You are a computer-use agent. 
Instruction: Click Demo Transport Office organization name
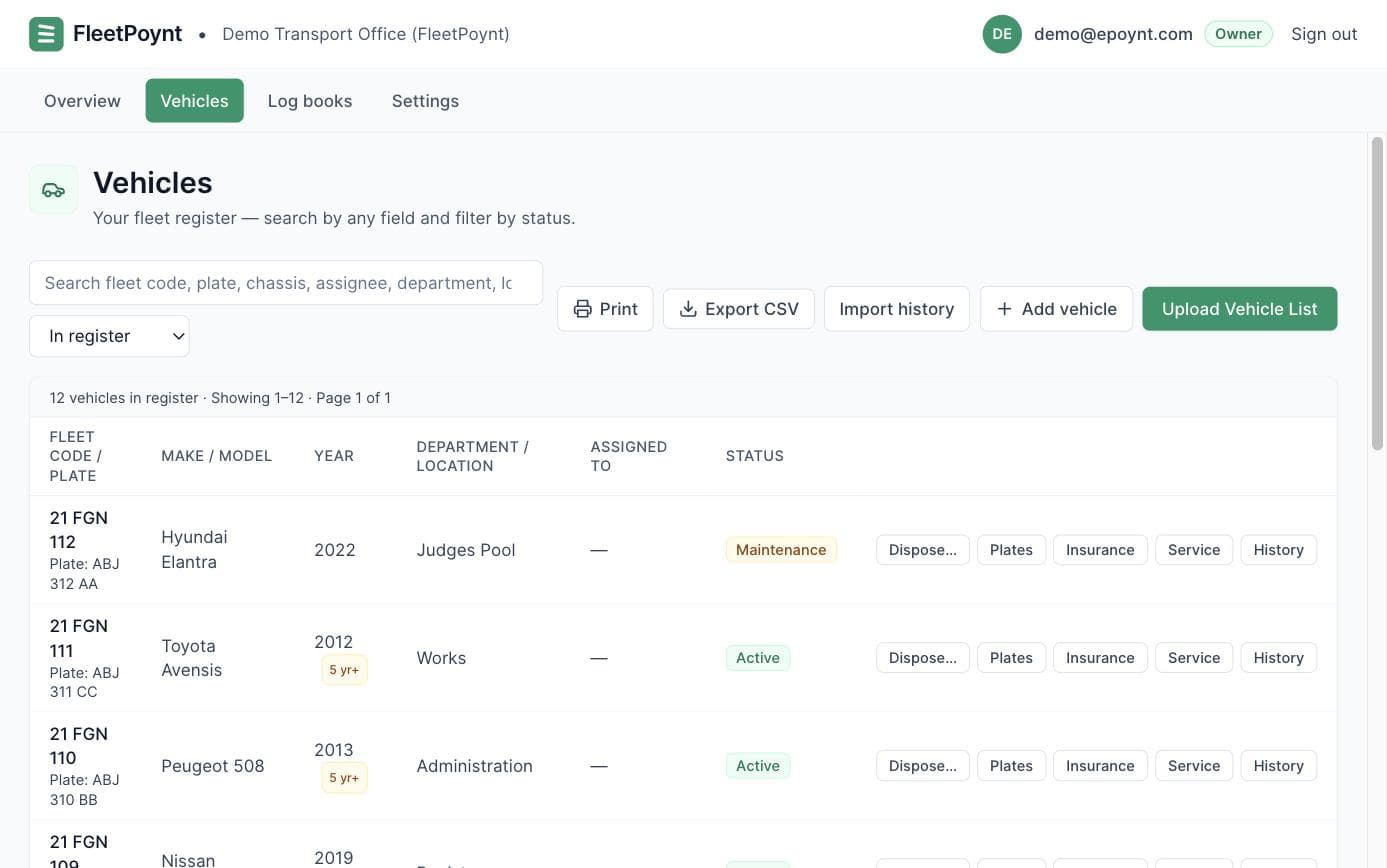[366, 34]
